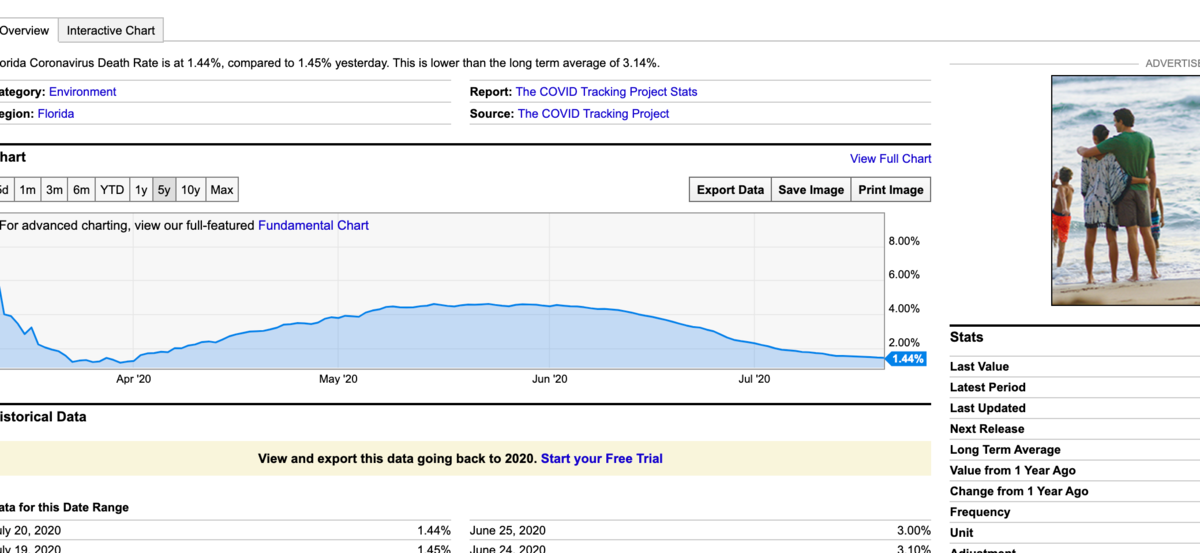Choose the YTD range button

[x=112, y=190]
